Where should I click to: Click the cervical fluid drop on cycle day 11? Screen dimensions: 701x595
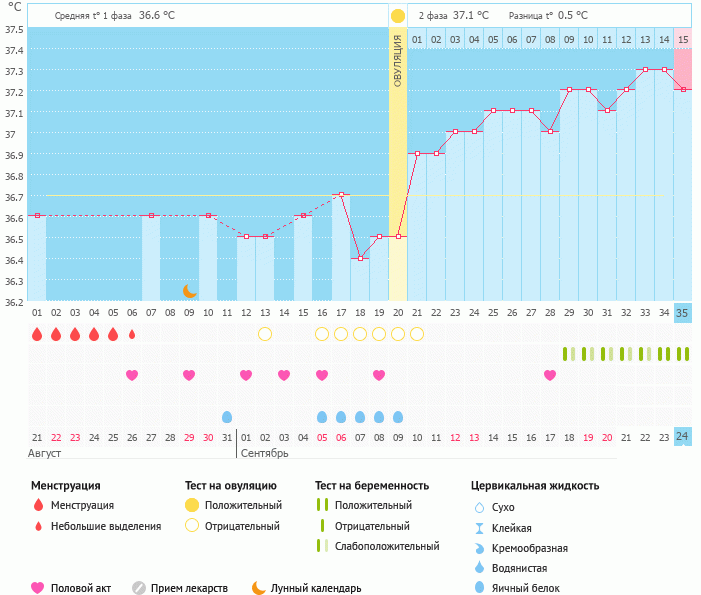pyautogui.click(x=227, y=417)
